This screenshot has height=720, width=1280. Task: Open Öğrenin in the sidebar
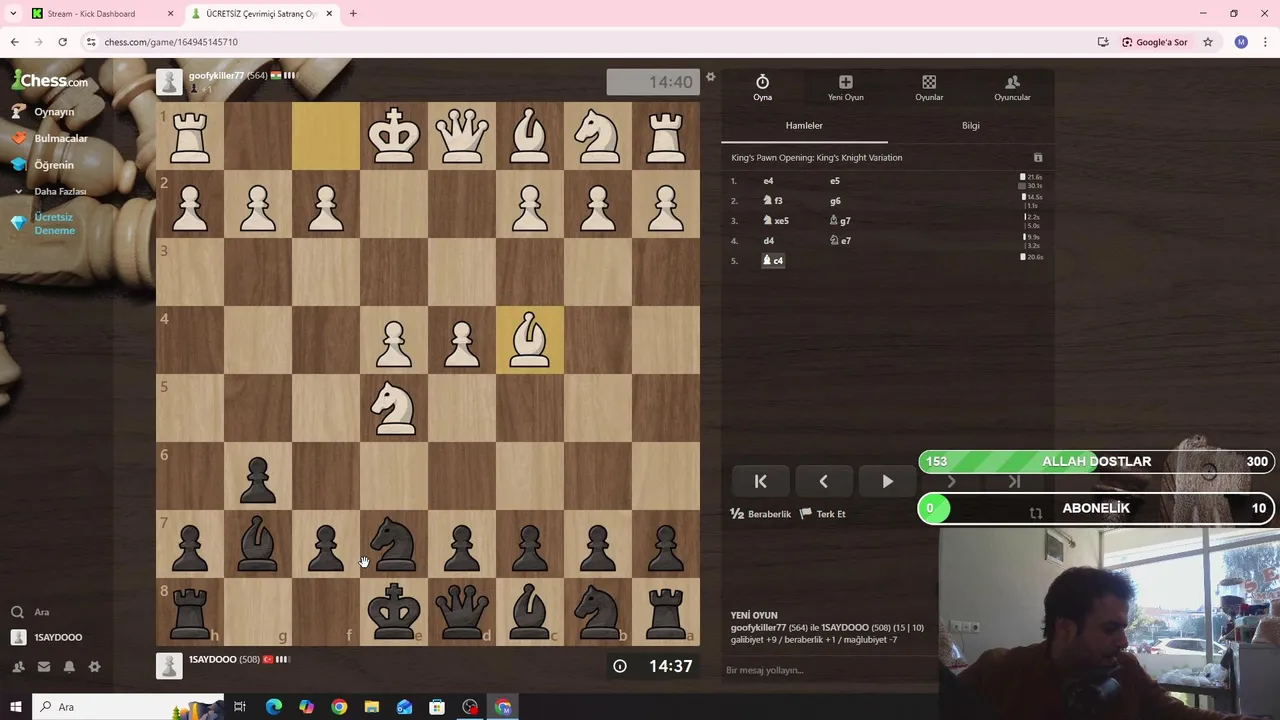click(53, 165)
